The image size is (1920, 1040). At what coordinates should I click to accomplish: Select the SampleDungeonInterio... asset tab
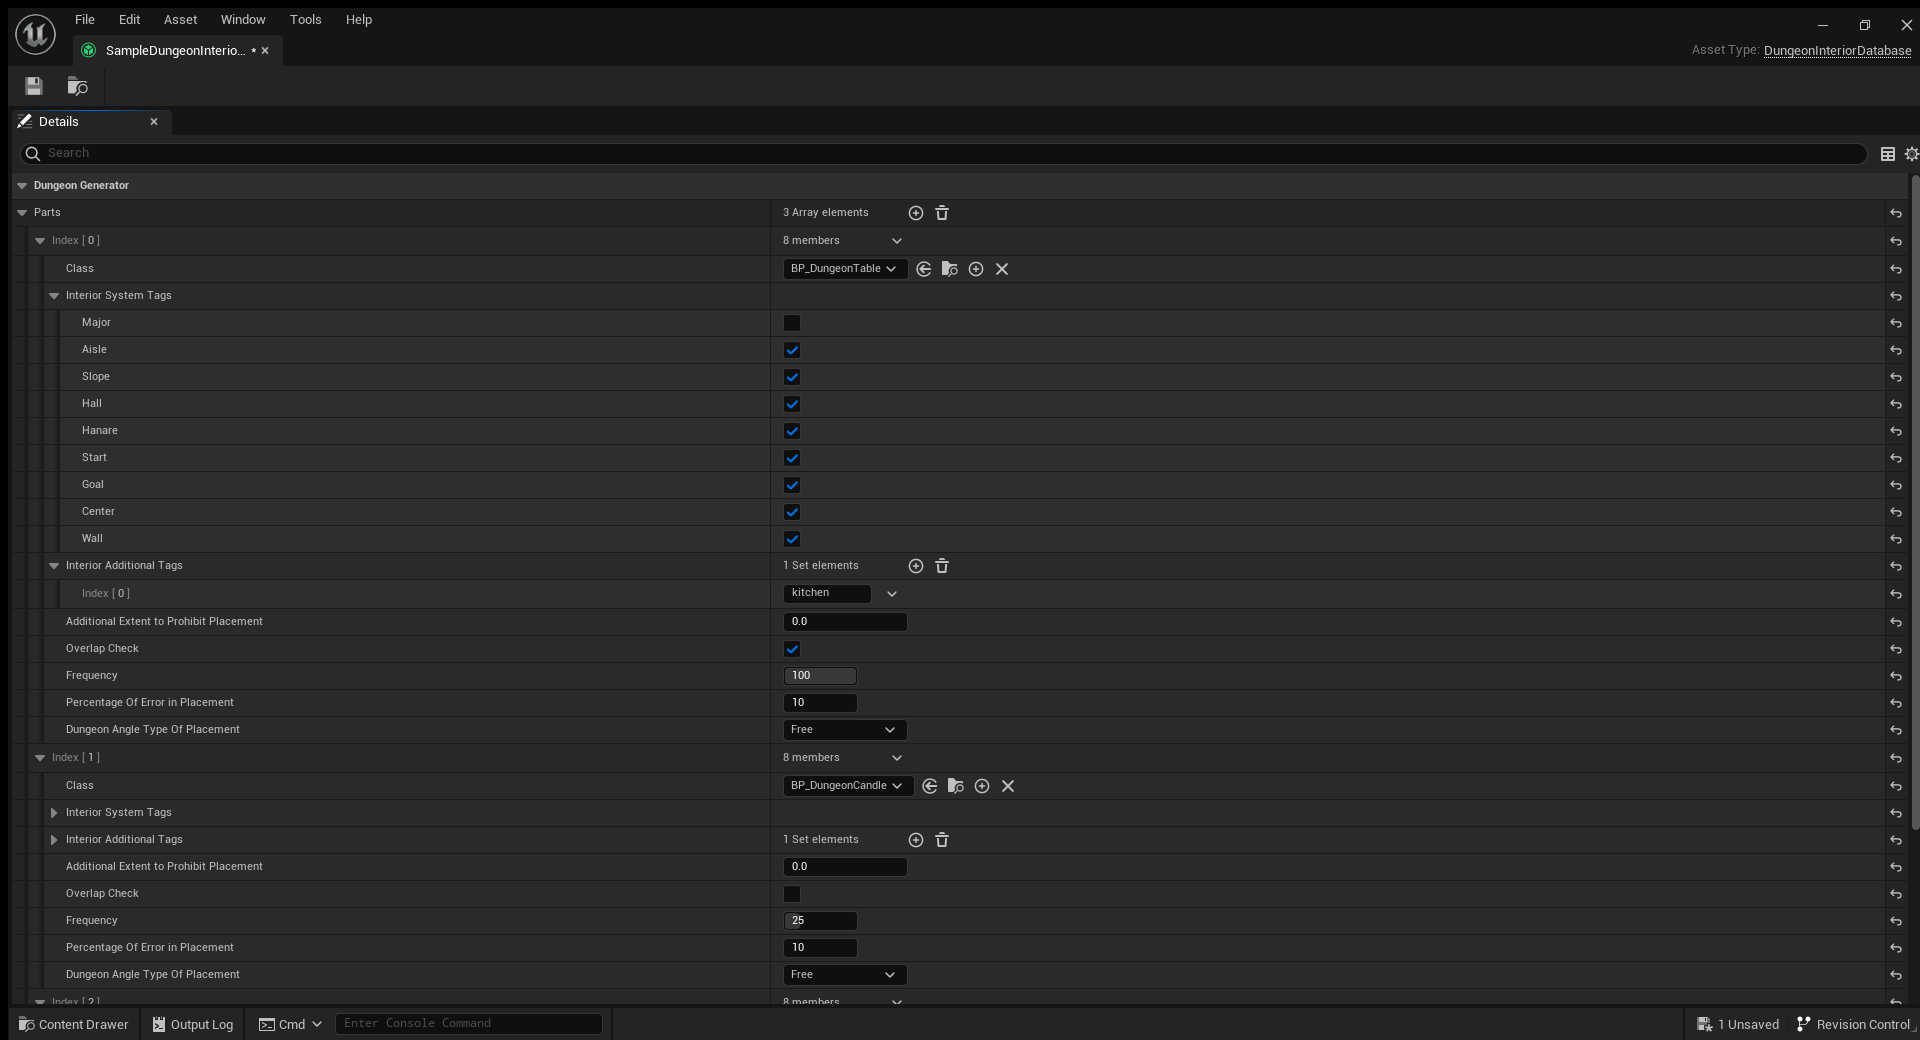tap(175, 51)
